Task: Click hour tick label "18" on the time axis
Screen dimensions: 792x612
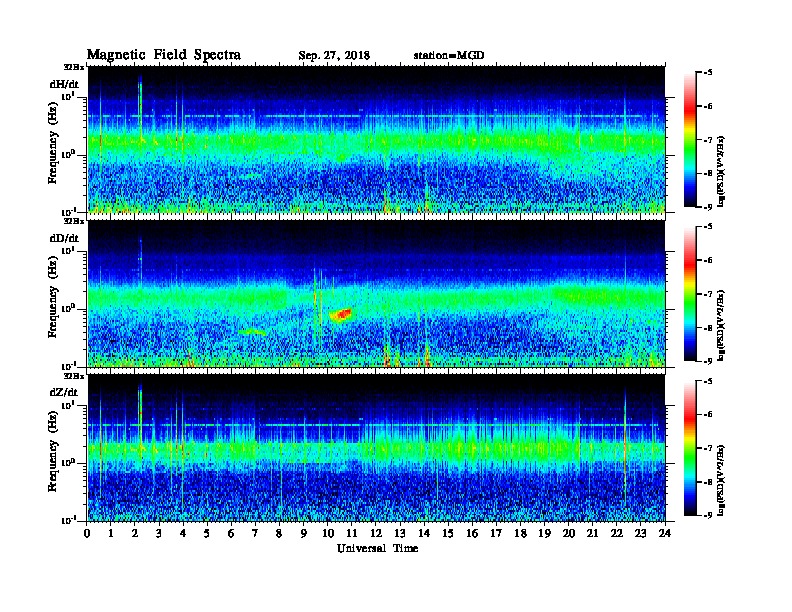Action: [x=520, y=534]
